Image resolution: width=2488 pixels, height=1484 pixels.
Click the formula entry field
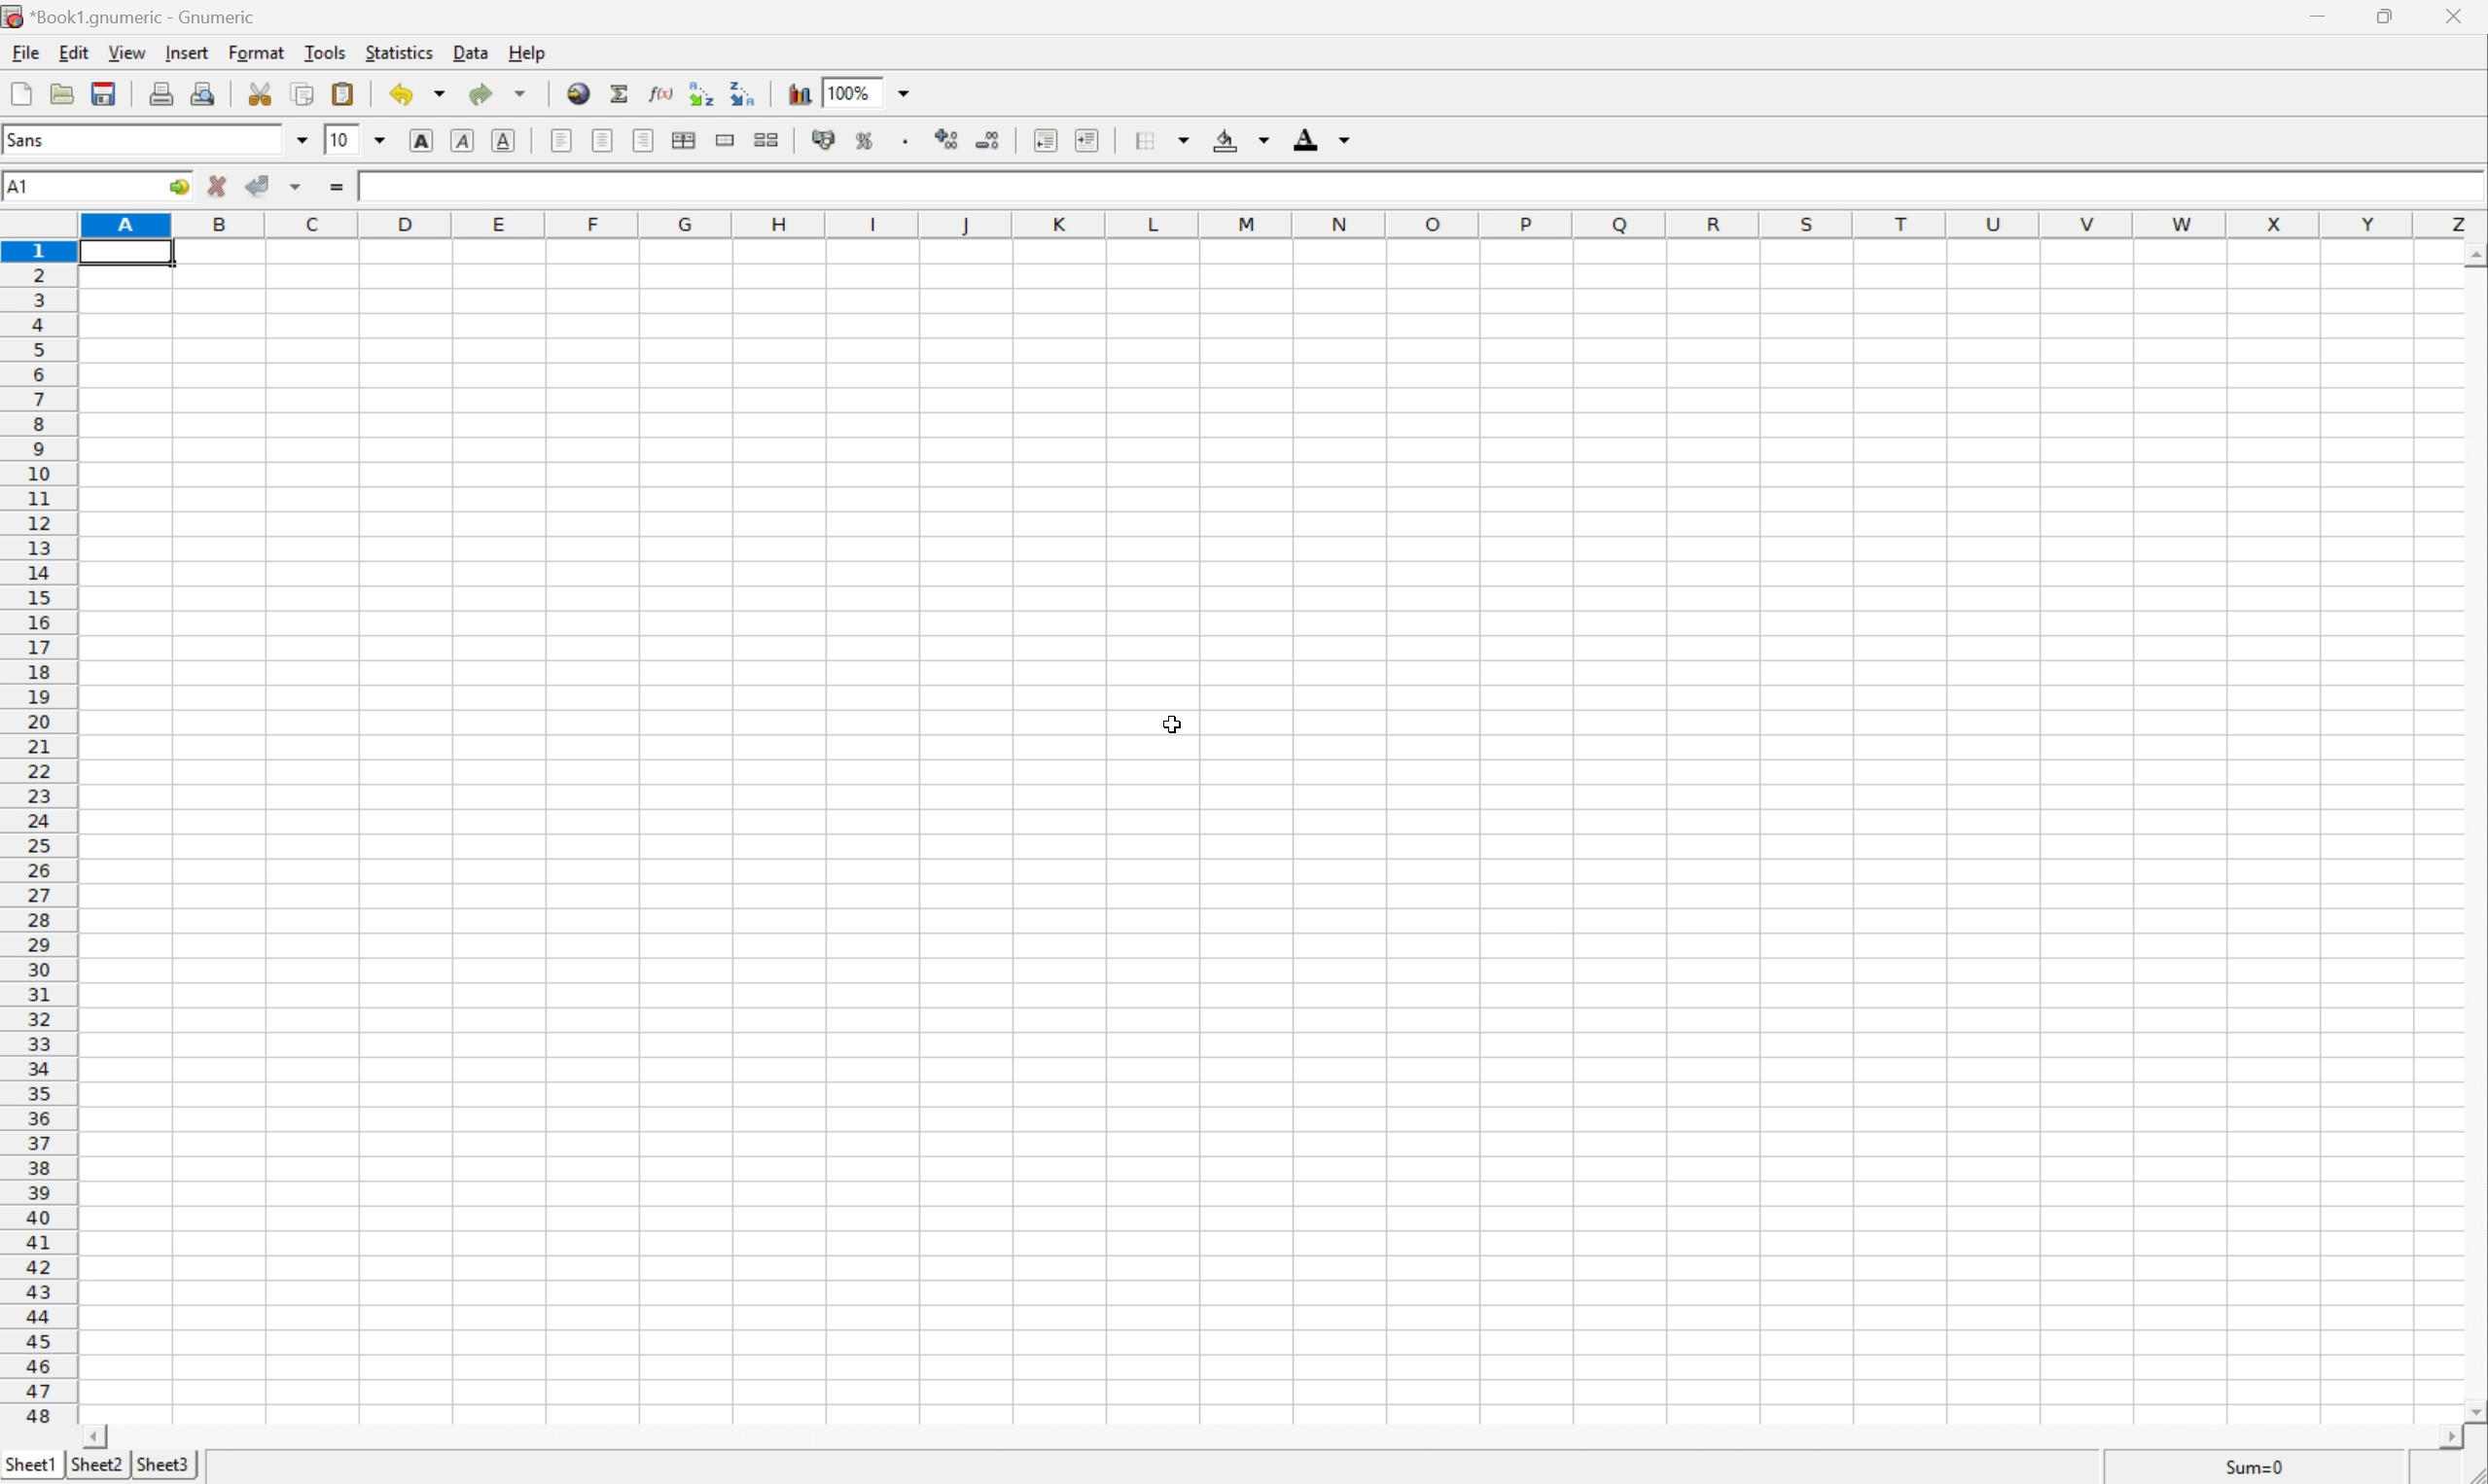tap(1400, 187)
